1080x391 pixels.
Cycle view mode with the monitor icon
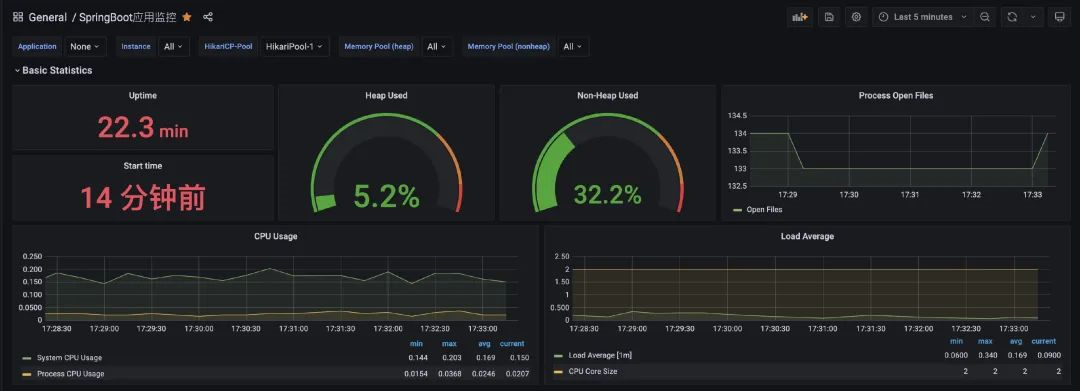pyautogui.click(x=1059, y=17)
